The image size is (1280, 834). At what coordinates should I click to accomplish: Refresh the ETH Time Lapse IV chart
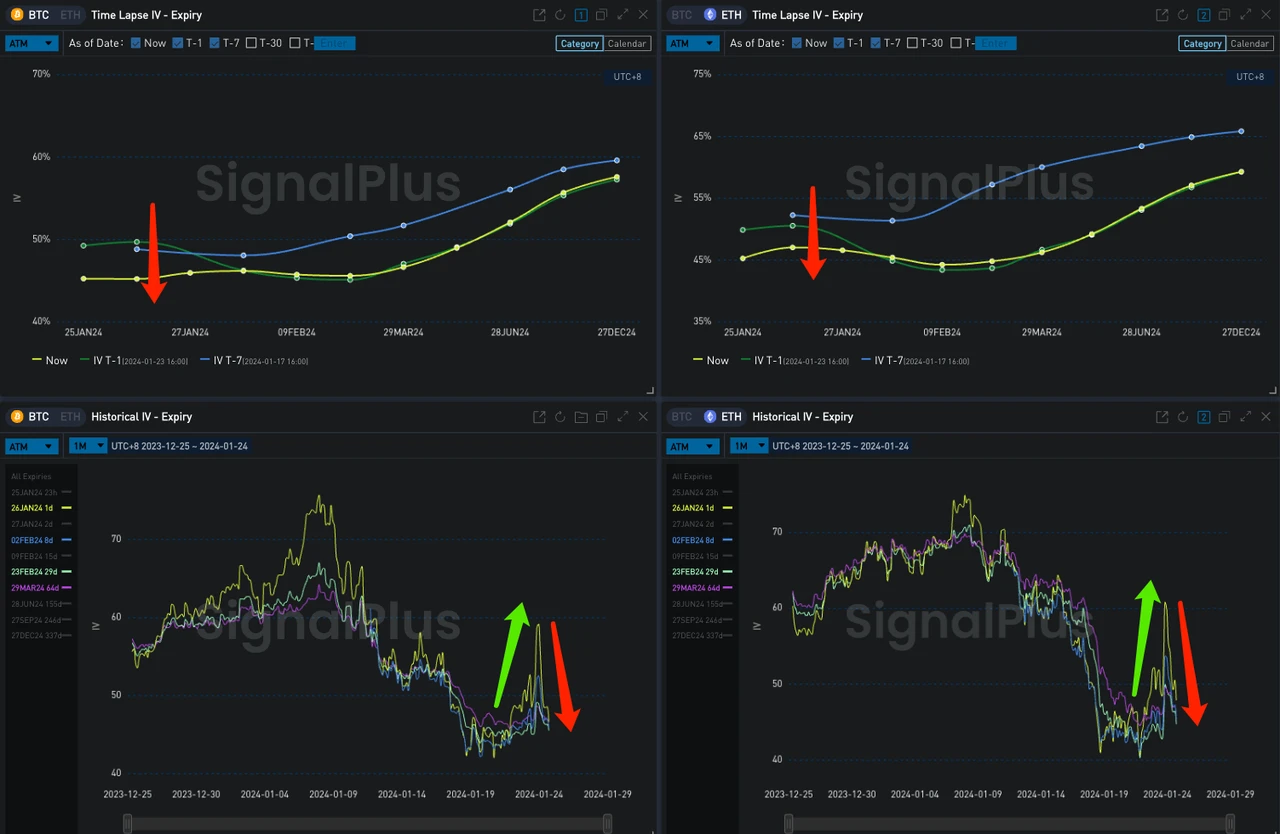click(x=1183, y=15)
